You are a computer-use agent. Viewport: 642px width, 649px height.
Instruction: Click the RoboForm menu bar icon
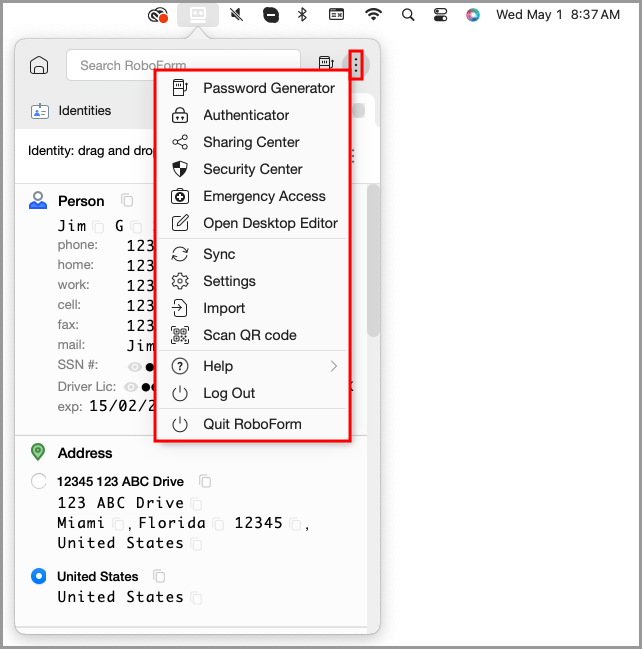(198, 15)
